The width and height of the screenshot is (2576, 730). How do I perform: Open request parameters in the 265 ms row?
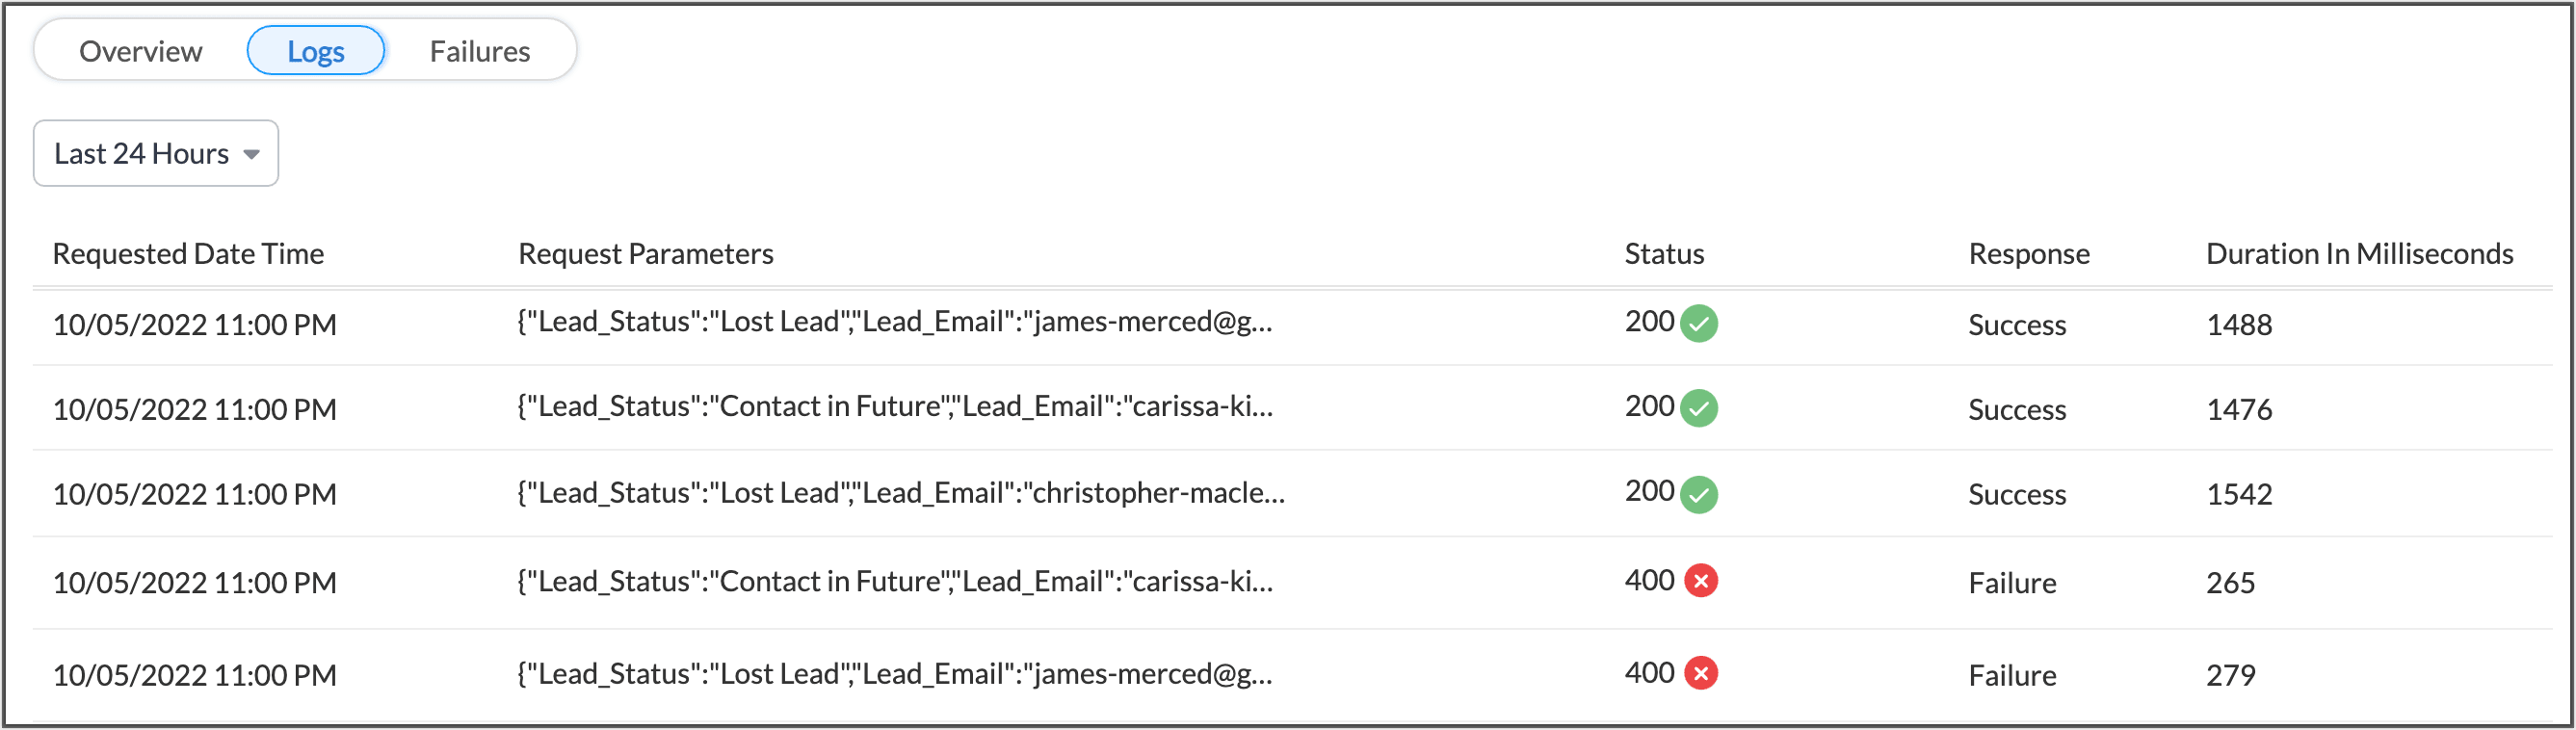(x=894, y=581)
